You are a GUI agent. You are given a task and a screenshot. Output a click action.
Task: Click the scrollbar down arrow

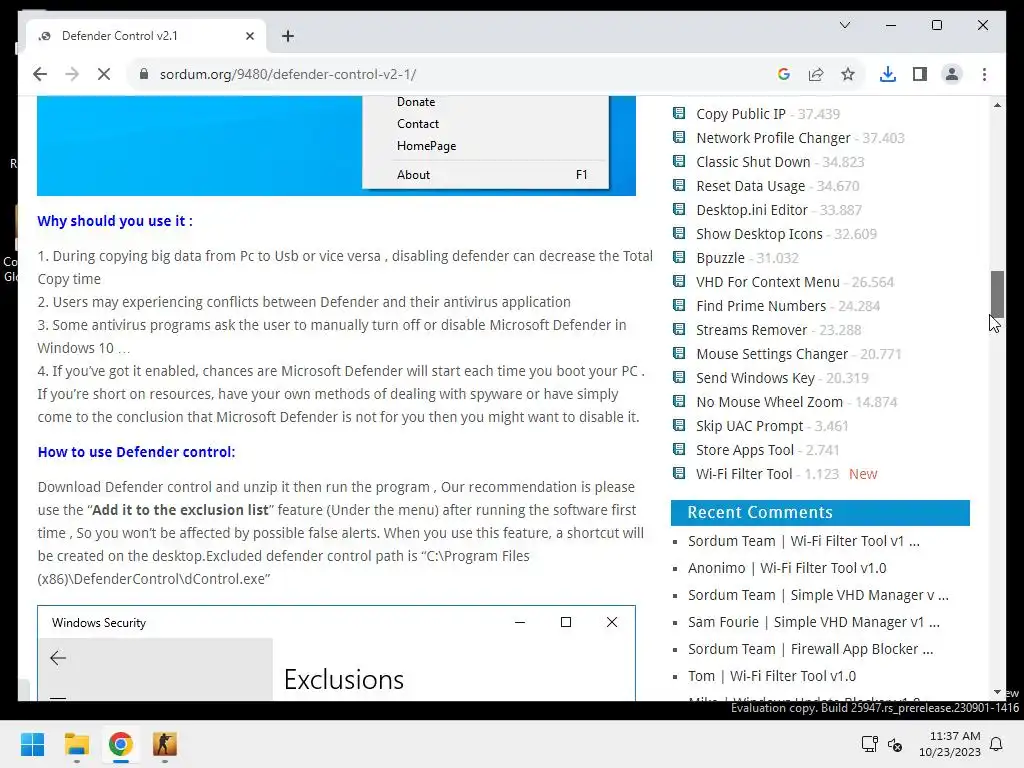(997, 692)
